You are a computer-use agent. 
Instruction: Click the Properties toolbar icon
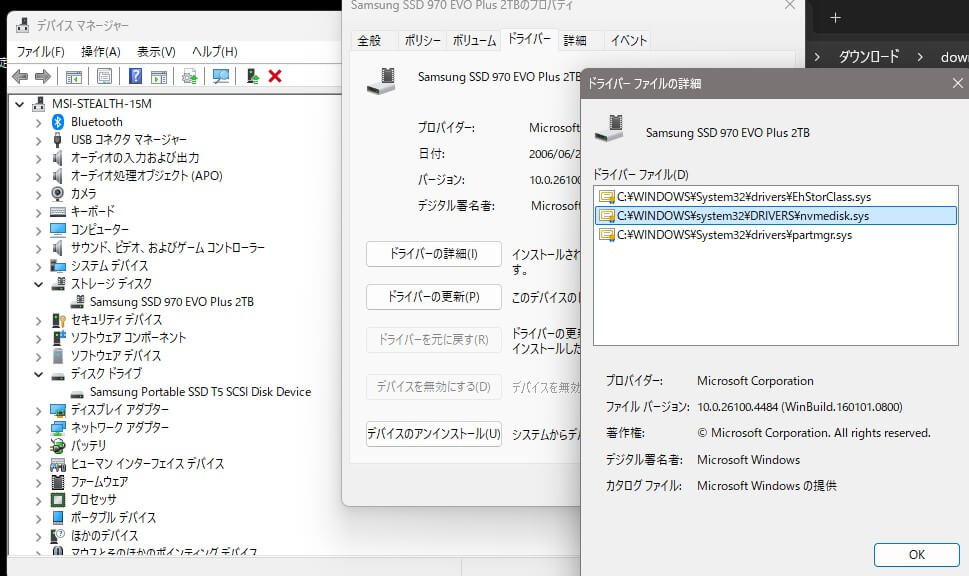point(104,77)
